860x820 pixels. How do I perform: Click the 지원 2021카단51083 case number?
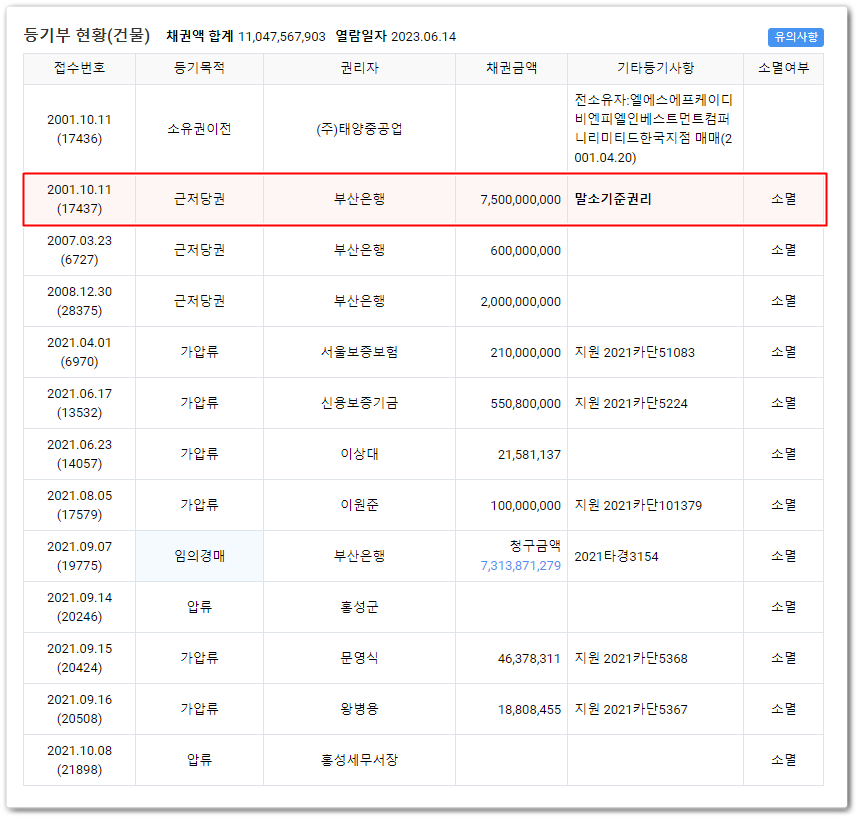coord(635,352)
